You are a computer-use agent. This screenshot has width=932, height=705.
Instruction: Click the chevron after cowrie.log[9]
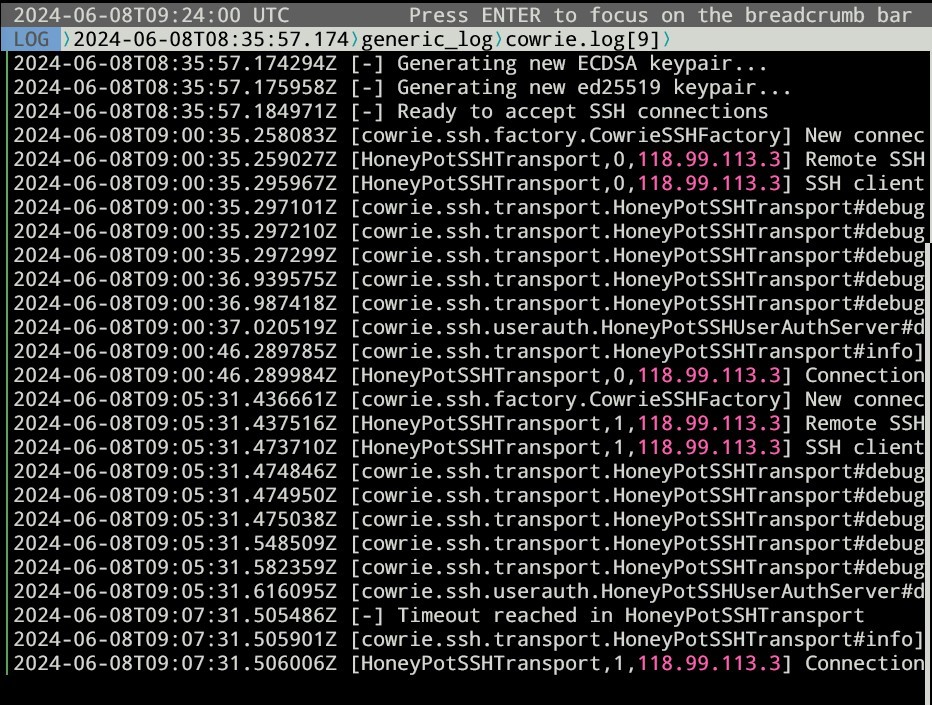(667, 39)
